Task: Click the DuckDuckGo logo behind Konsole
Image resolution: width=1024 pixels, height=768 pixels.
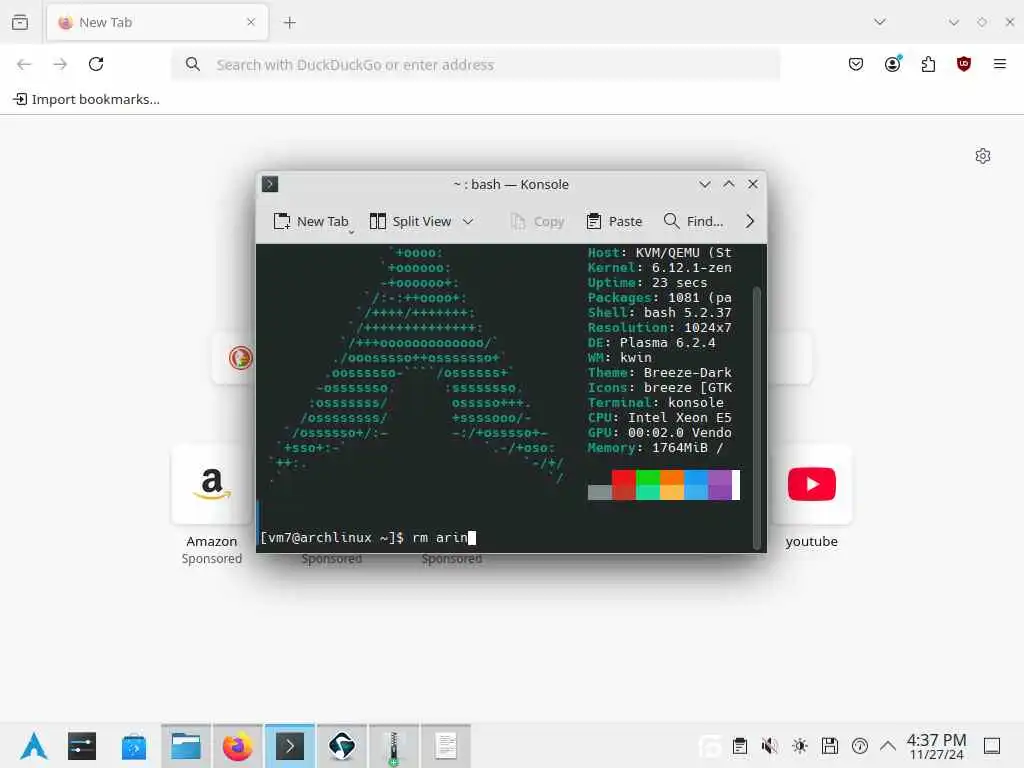Action: 240,358
